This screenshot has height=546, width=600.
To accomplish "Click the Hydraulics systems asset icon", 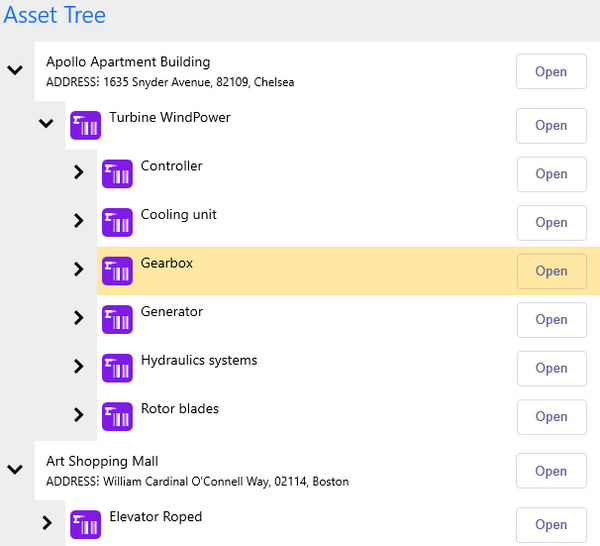I will click(118, 368).
